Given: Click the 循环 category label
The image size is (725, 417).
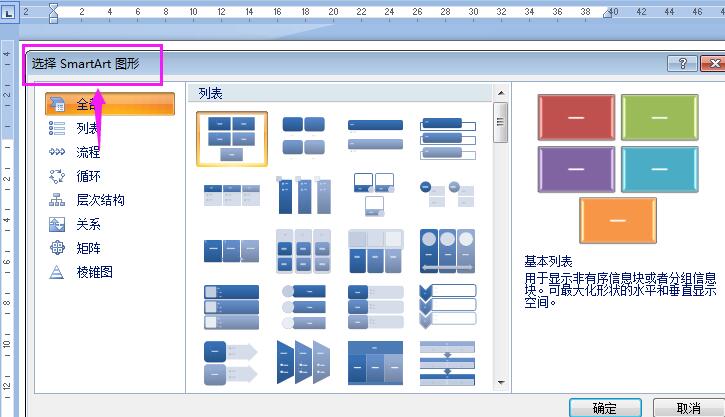Looking at the screenshot, I should pyautogui.click(x=88, y=176).
